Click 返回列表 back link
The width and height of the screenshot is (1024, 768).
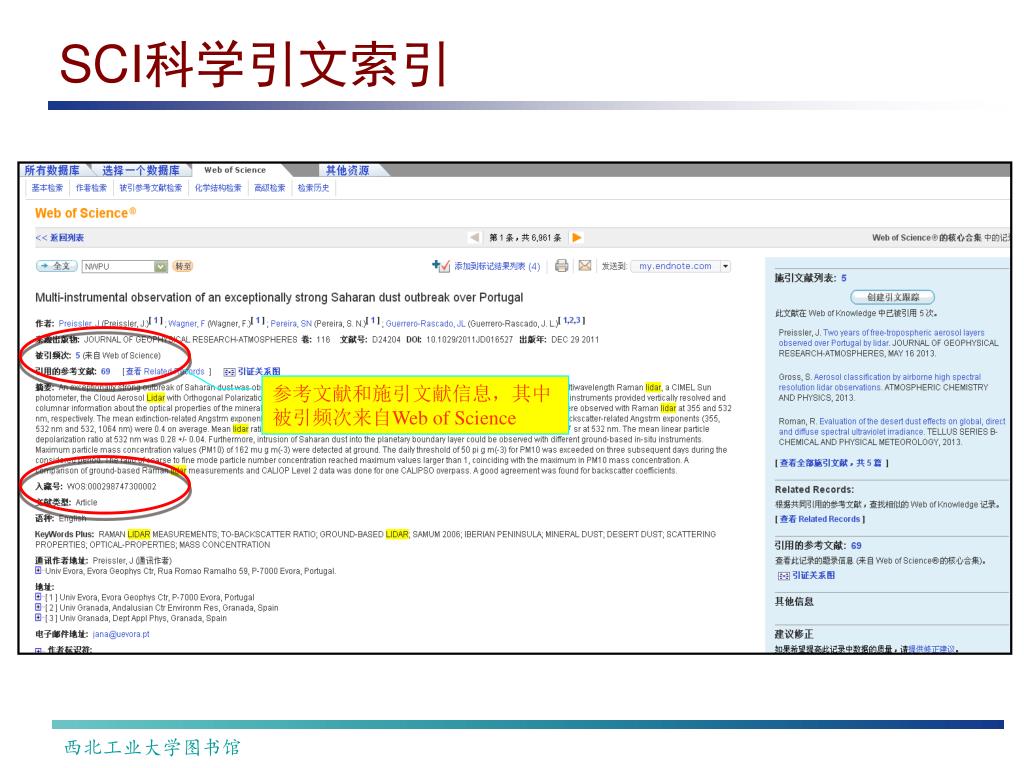[59, 238]
